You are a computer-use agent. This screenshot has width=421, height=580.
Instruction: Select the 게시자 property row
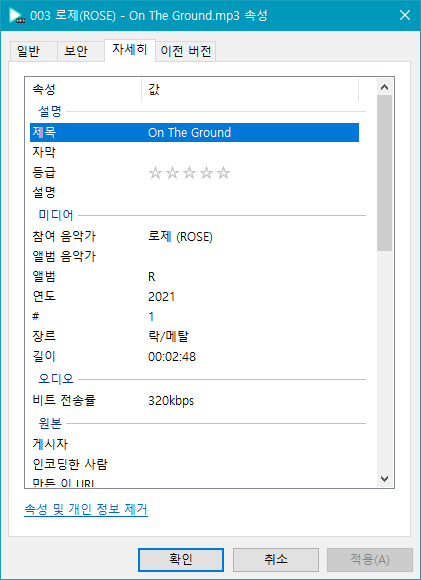pos(194,444)
